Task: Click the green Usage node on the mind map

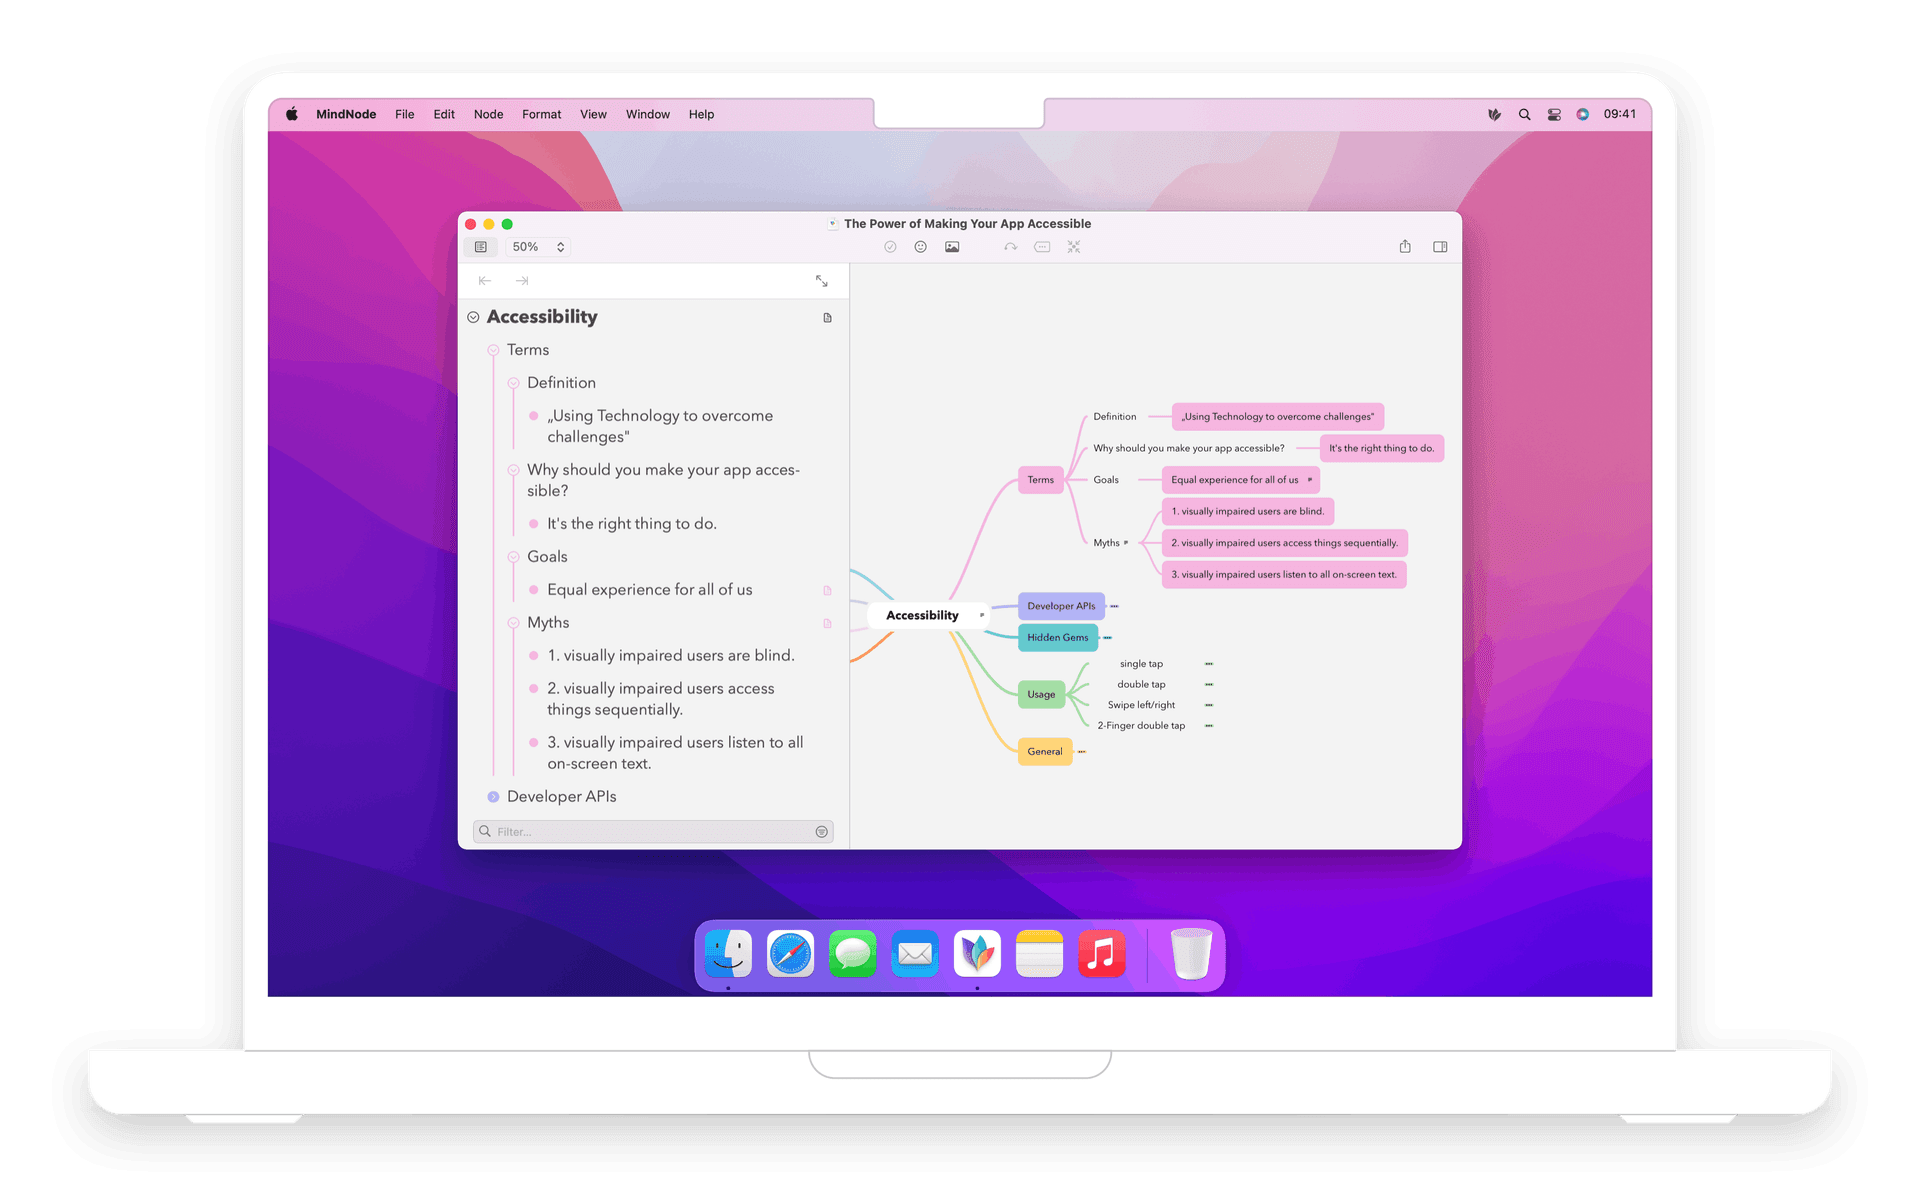Action: click(x=1041, y=694)
